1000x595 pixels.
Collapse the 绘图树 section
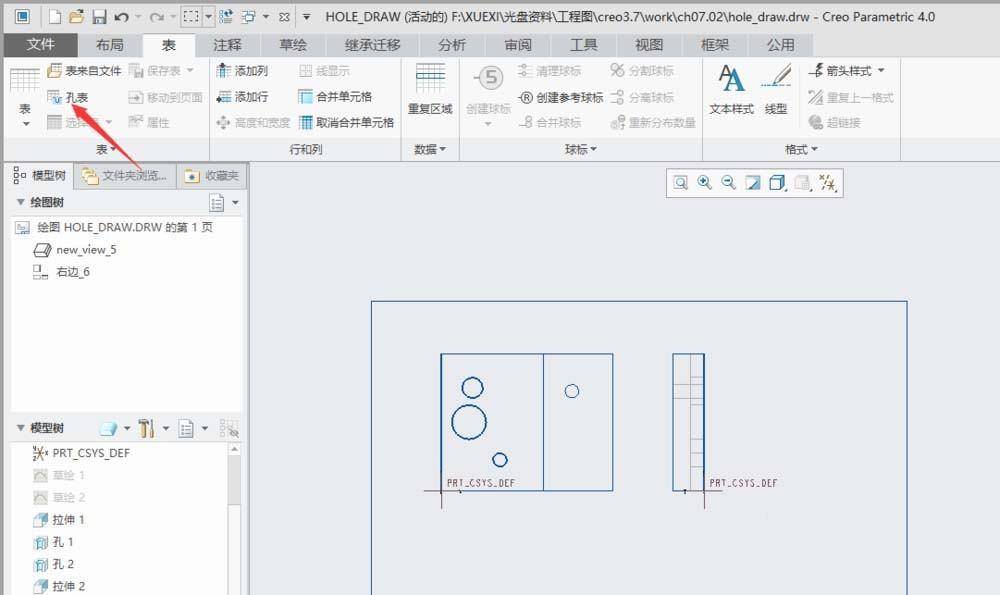tap(21, 201)
